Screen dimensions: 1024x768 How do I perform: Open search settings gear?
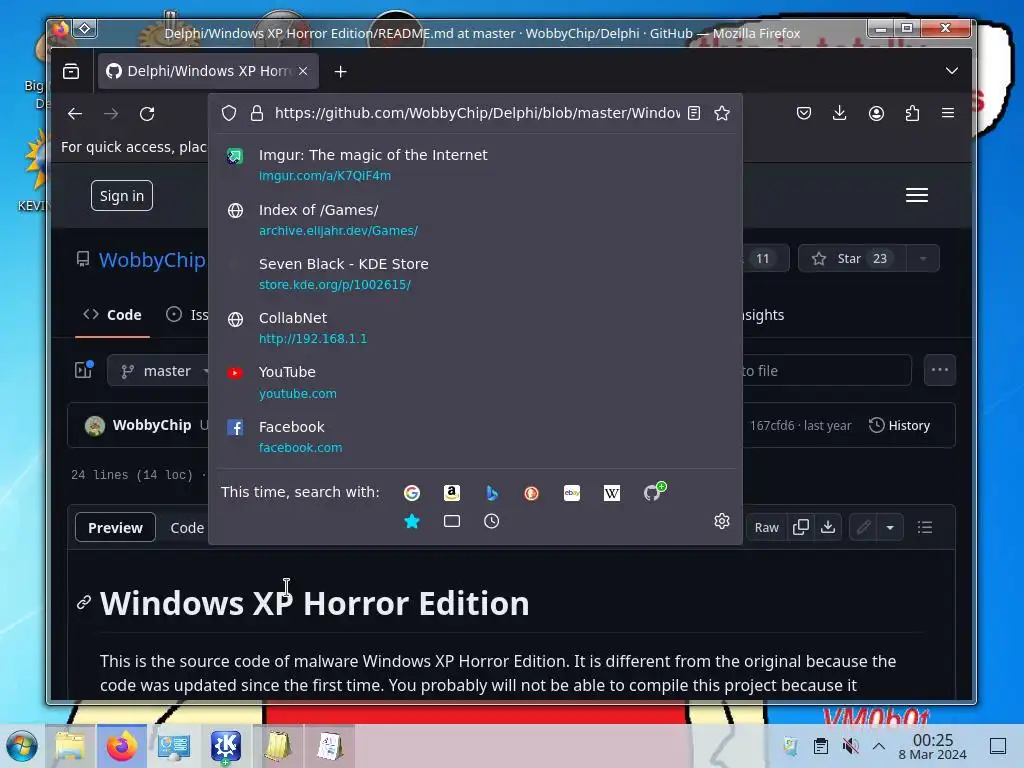(x=722, y=521)
